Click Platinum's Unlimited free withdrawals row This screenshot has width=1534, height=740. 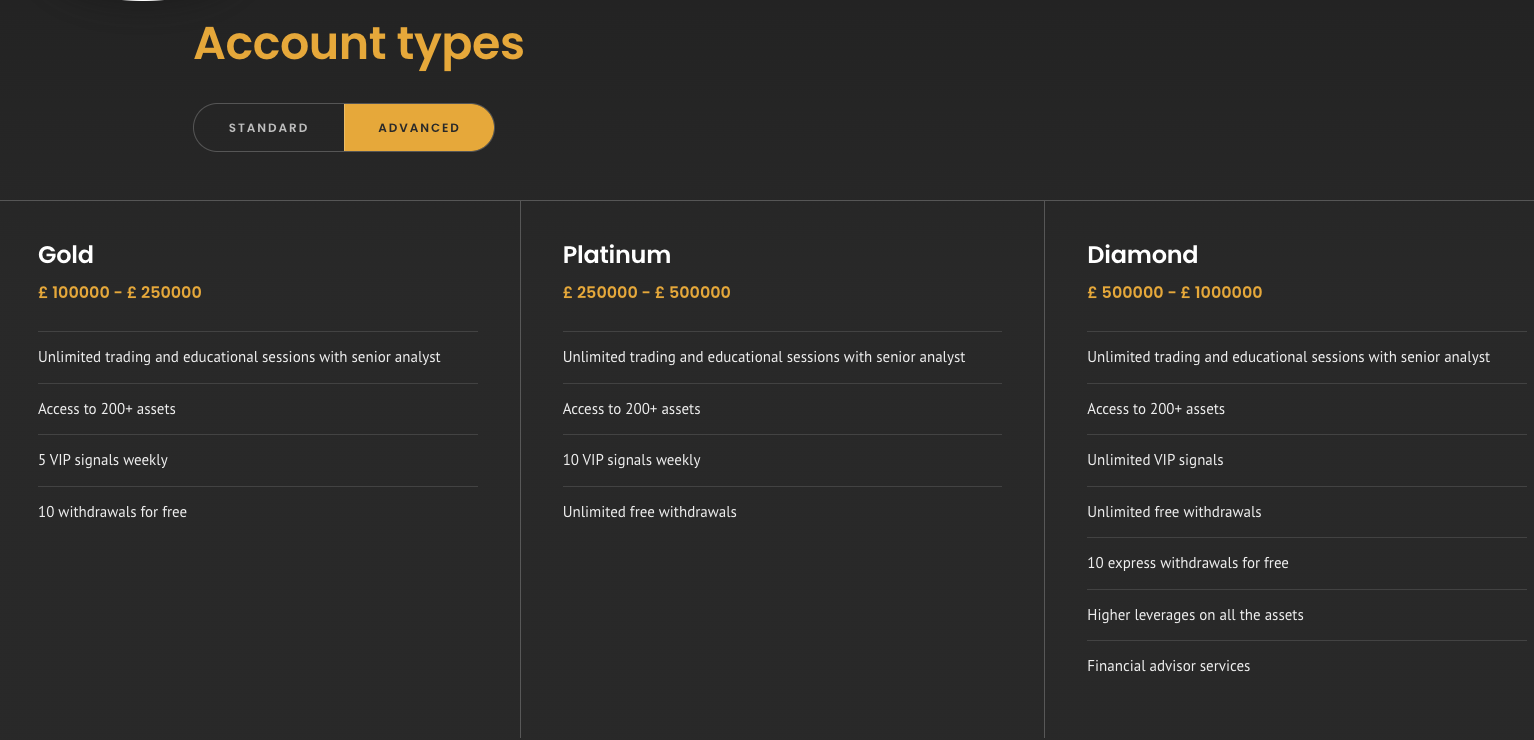pyautogui.click(x=782, y=512)
